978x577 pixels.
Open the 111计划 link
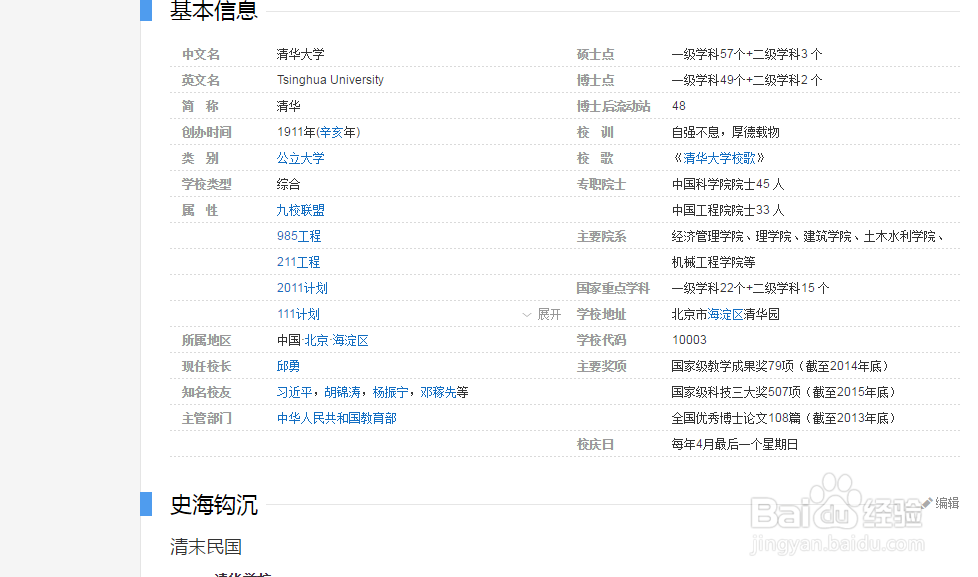point(298,314)
